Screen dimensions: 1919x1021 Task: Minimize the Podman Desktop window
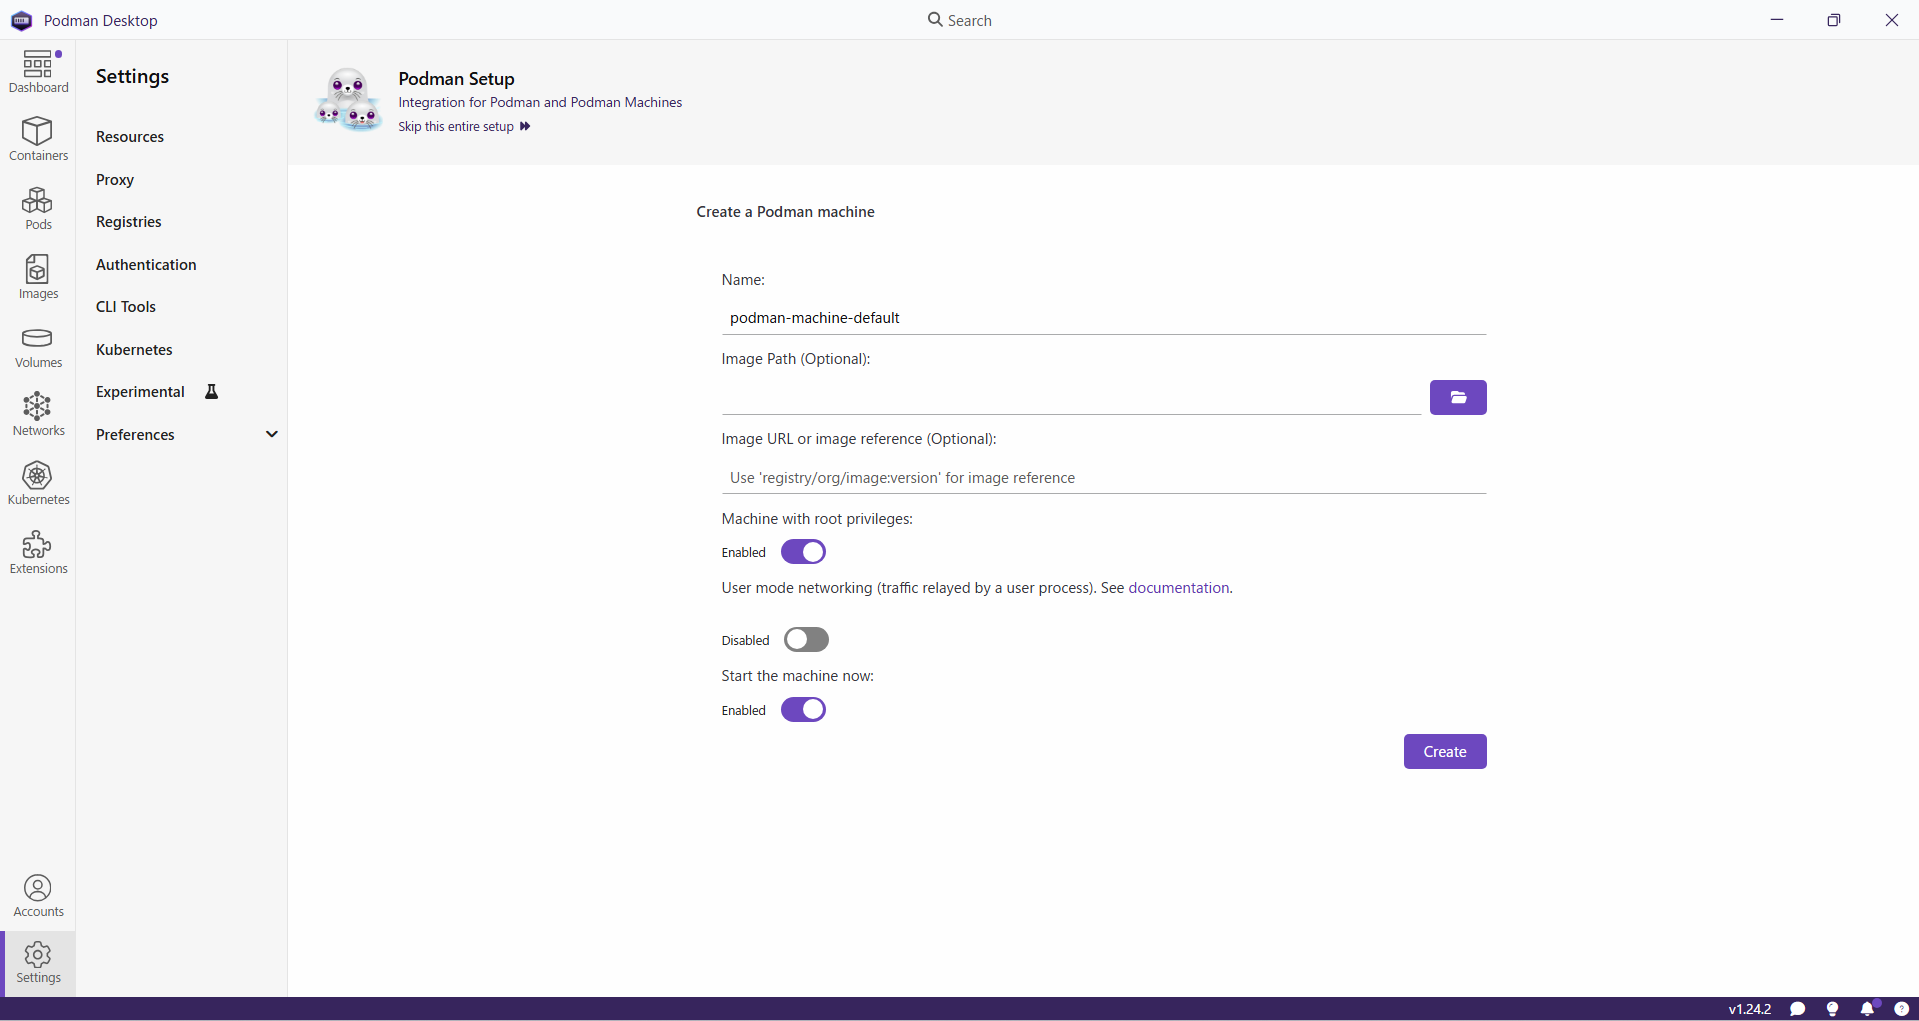pyautogui.click(x=1776, y=20)
